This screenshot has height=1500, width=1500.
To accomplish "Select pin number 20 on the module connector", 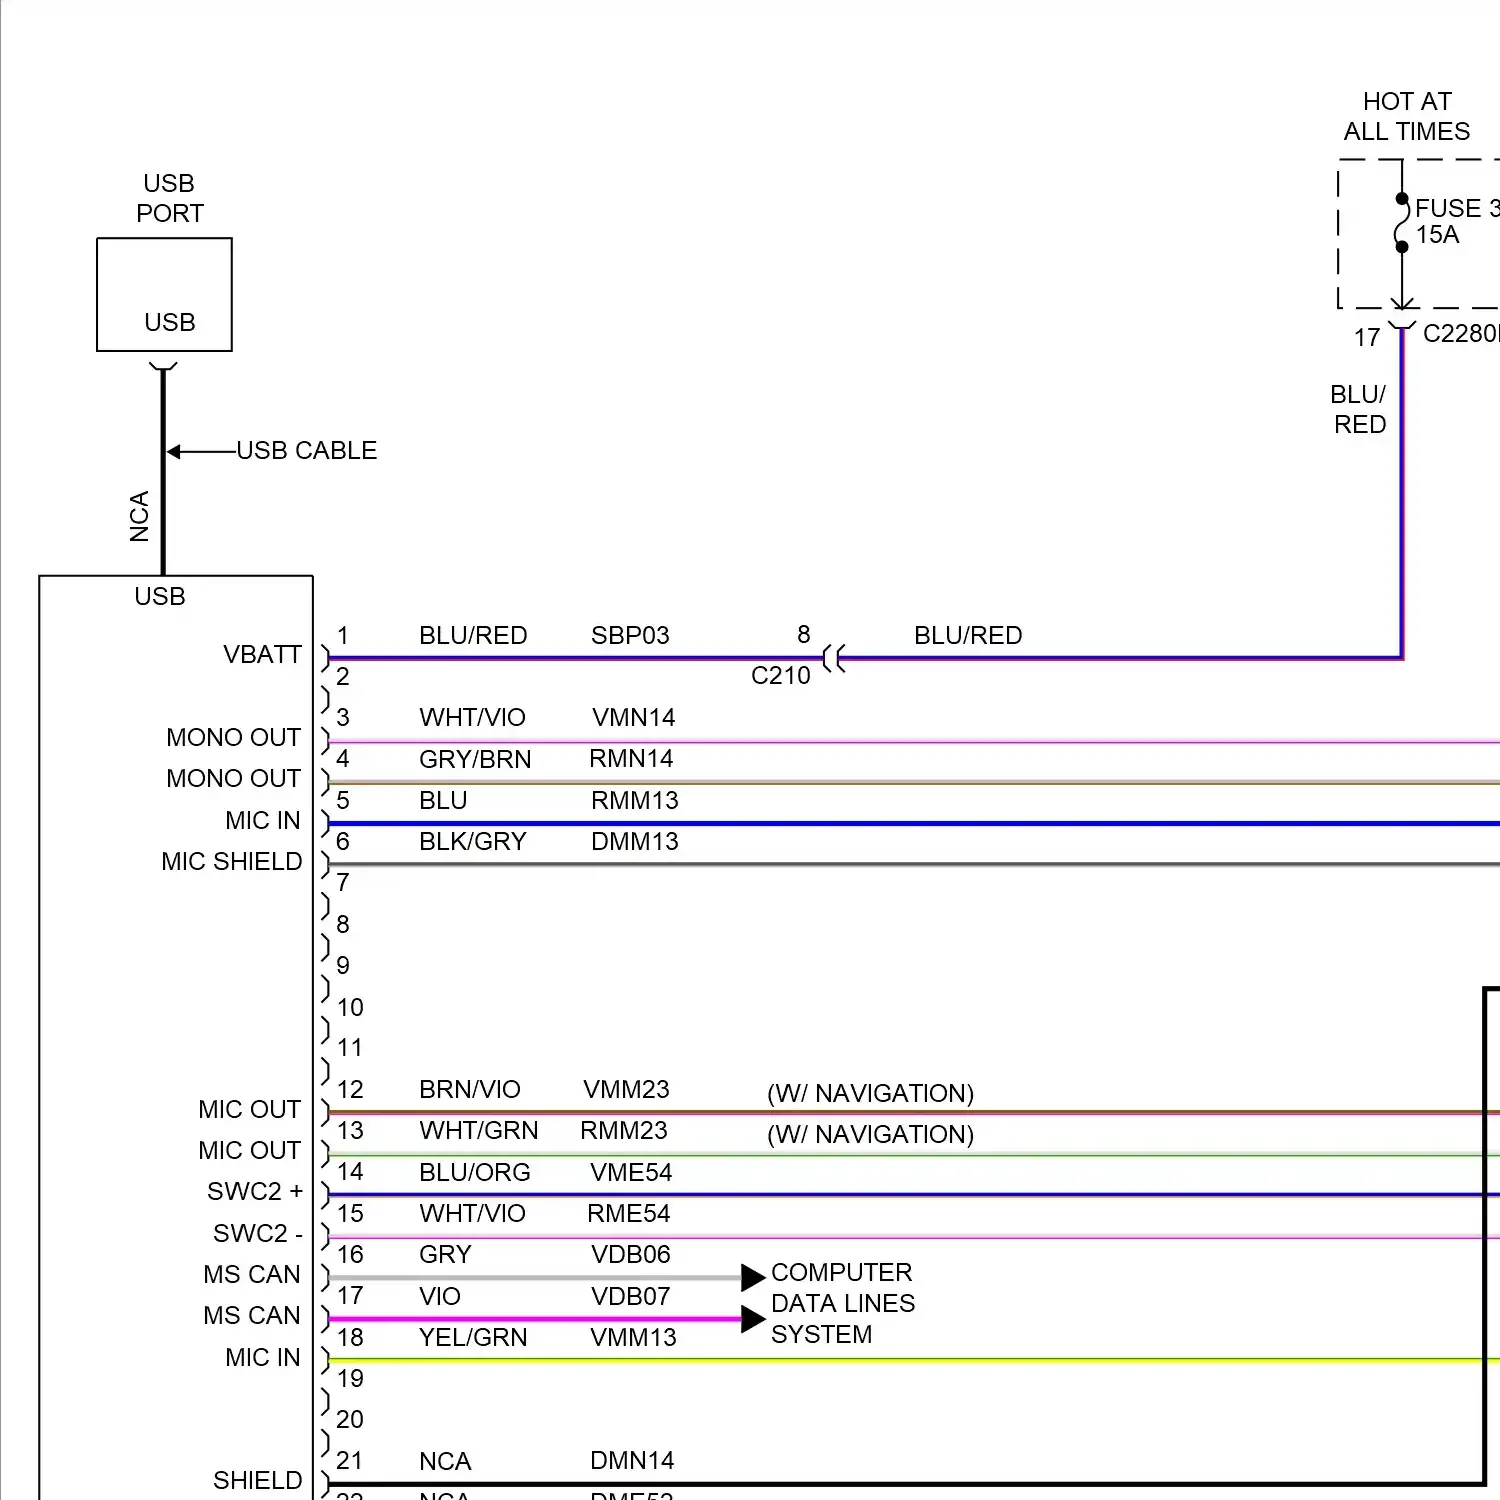I will coord(350,1419).
